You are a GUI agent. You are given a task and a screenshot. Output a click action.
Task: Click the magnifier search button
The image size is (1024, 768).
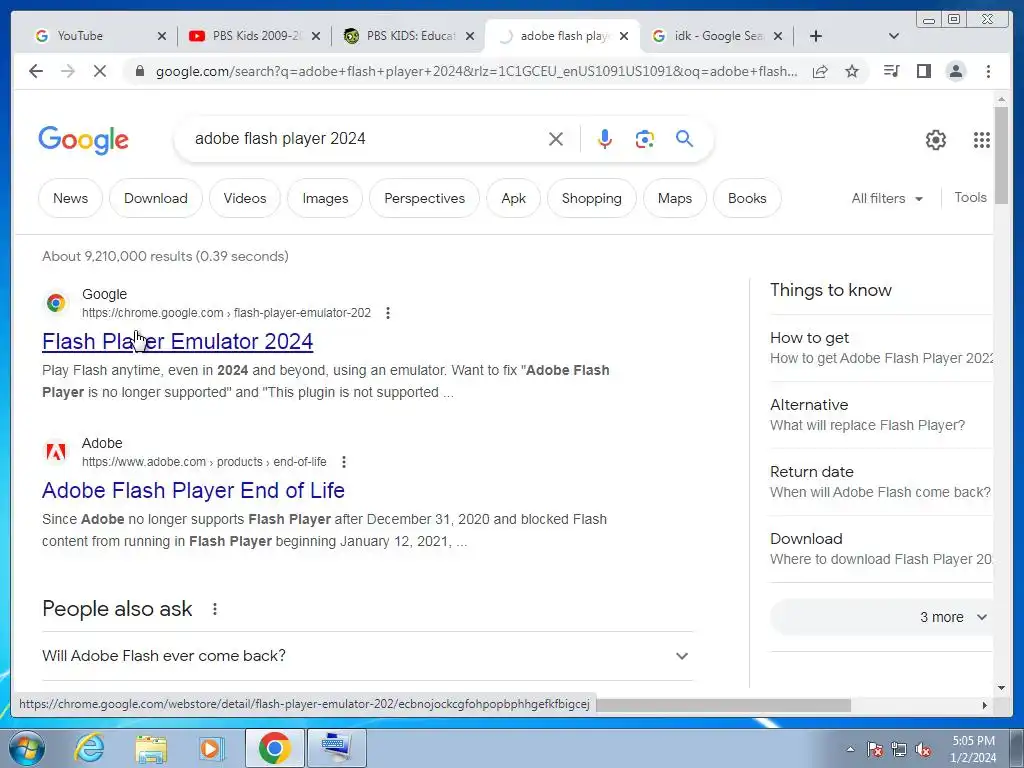click(684, 138)
